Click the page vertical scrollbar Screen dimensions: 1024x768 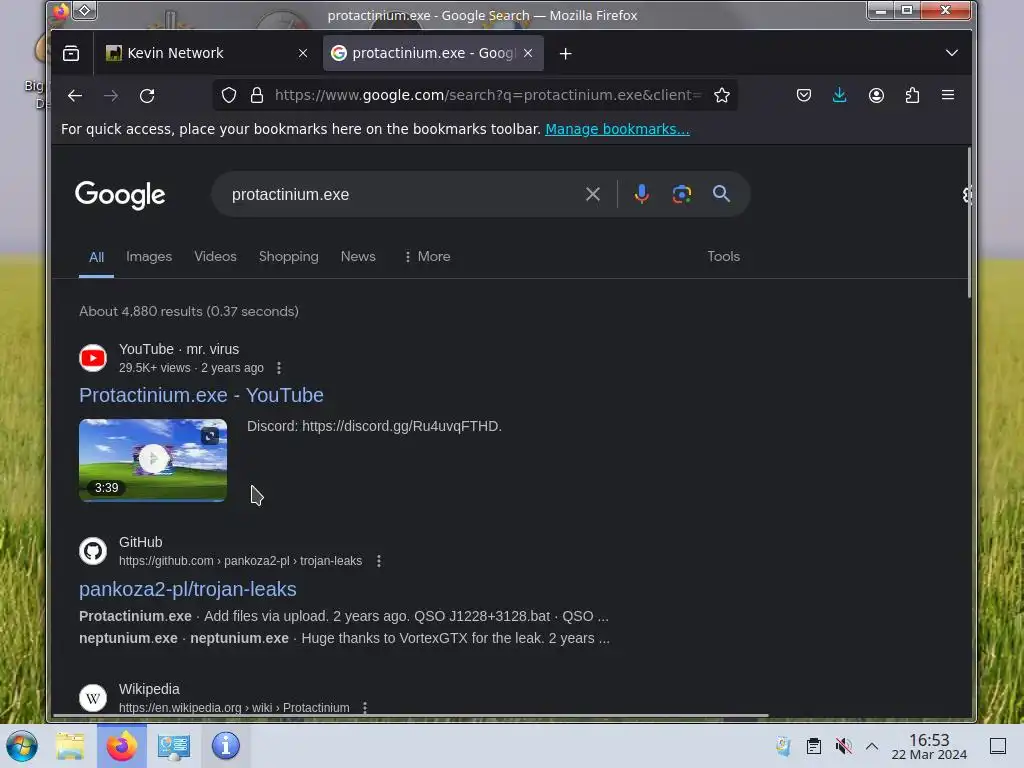coord(969,222)
